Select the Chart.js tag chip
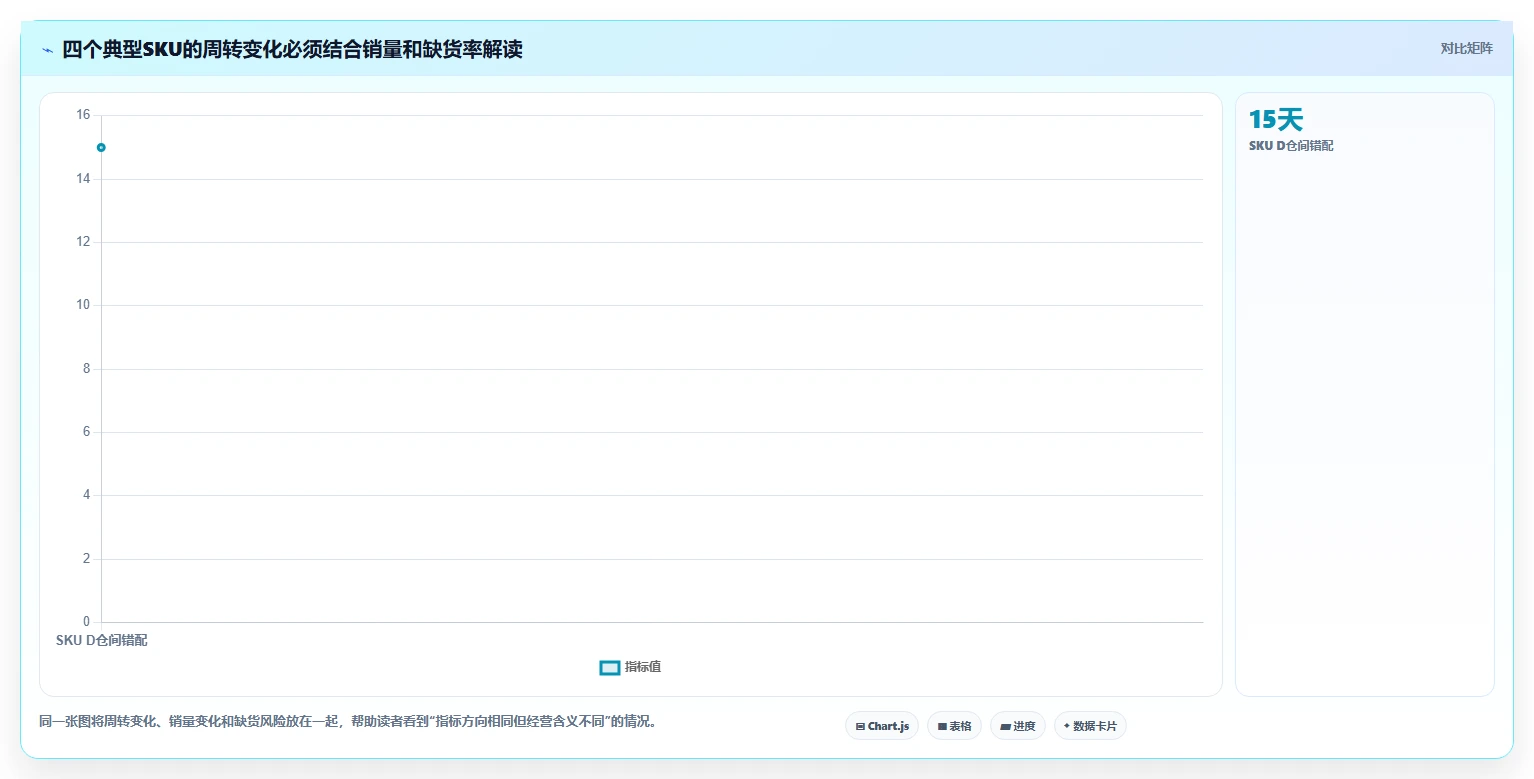 point(882,726)
